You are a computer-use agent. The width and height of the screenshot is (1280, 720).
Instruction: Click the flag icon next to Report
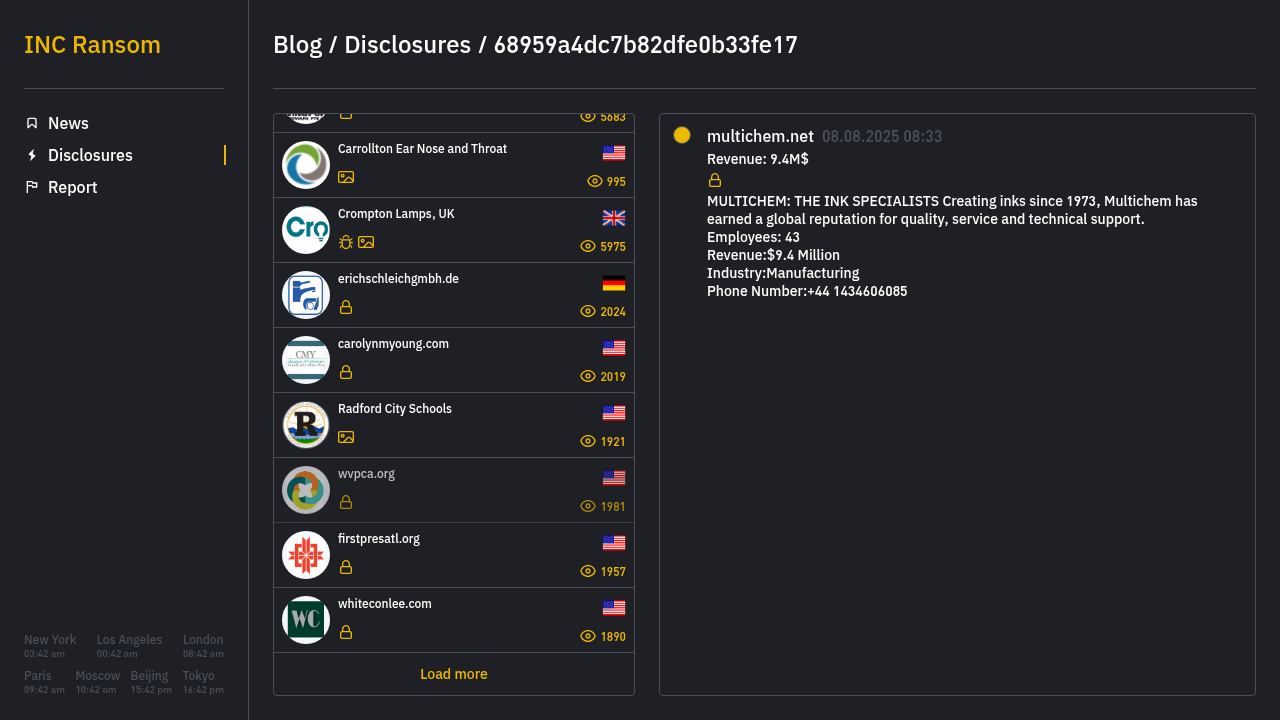pos(32,187)
